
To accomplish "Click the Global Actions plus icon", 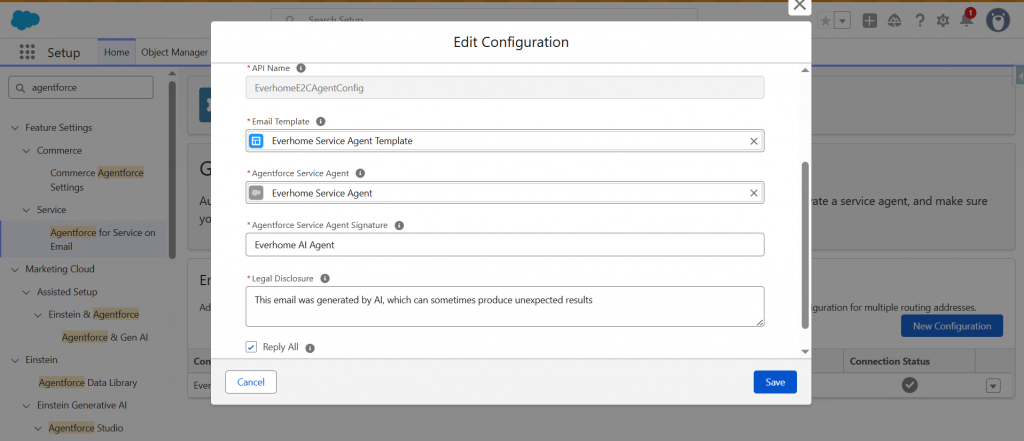I will click(870, 20).
